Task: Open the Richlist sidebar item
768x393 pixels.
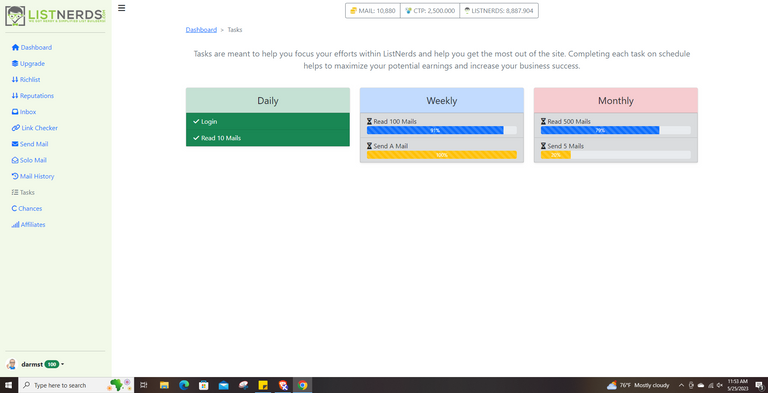Action: 26,79
